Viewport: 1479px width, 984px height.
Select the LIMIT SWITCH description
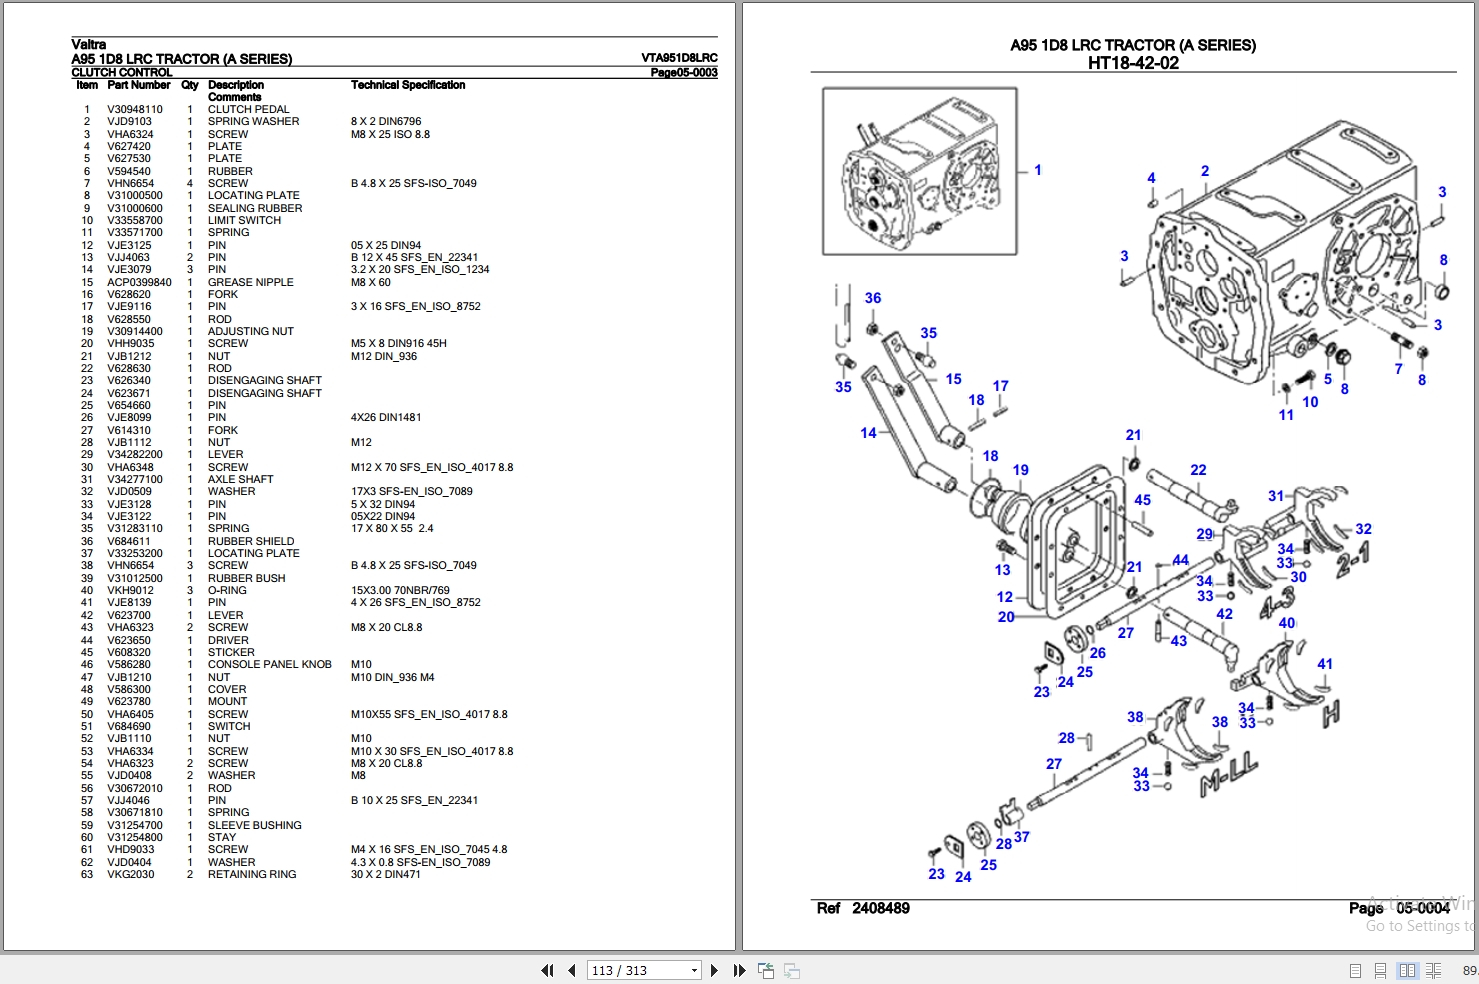pyautogui.click(x=244, y=220)
